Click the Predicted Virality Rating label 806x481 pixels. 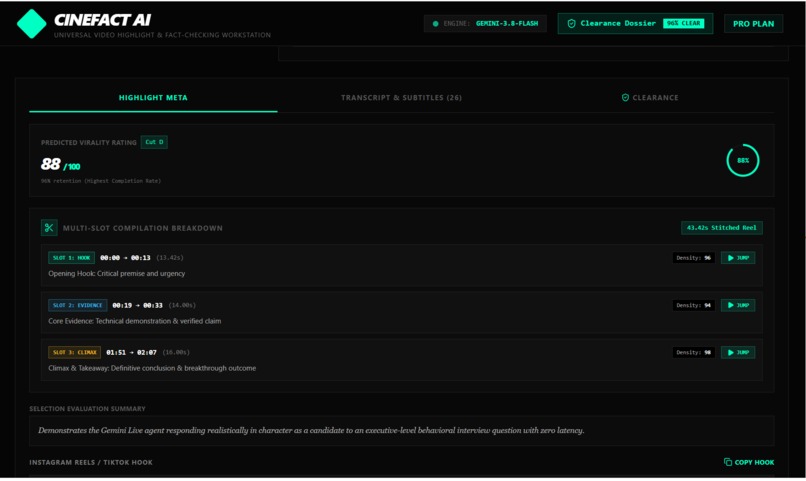[89, 142]
